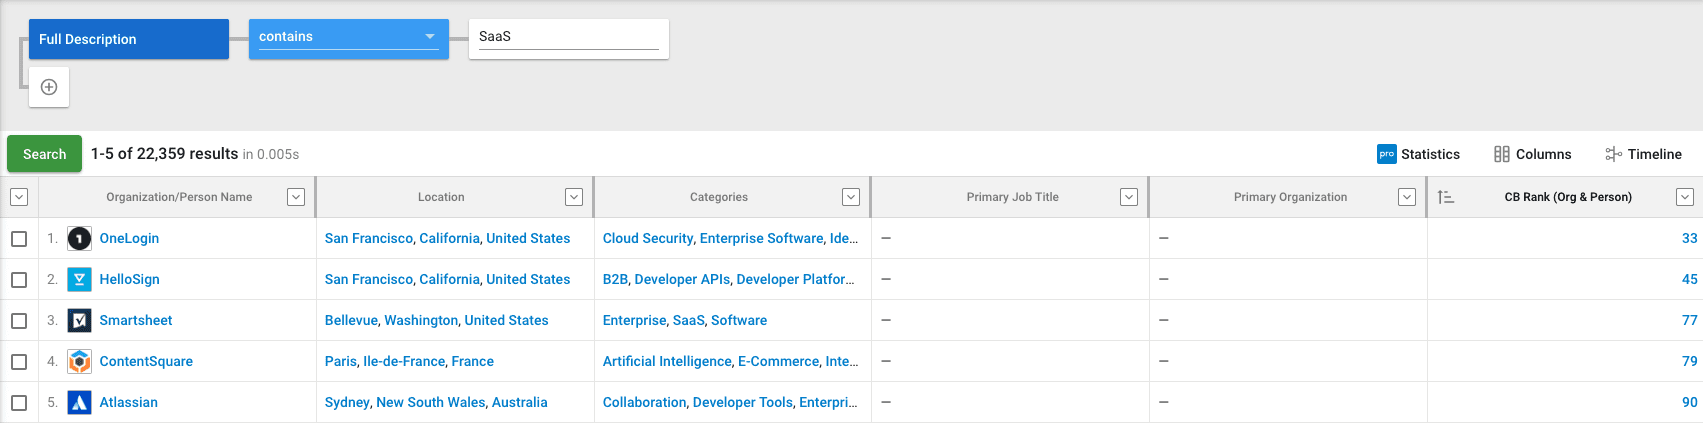Image resolution: width=1703 pixels, height=423 pixels.
Task: Click CB Rank value 77
Action: coord(1689,320)
